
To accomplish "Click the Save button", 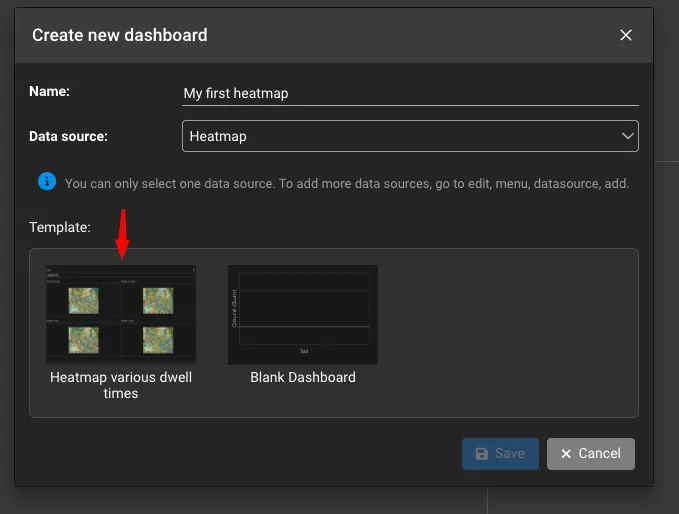I will (500, 454).
